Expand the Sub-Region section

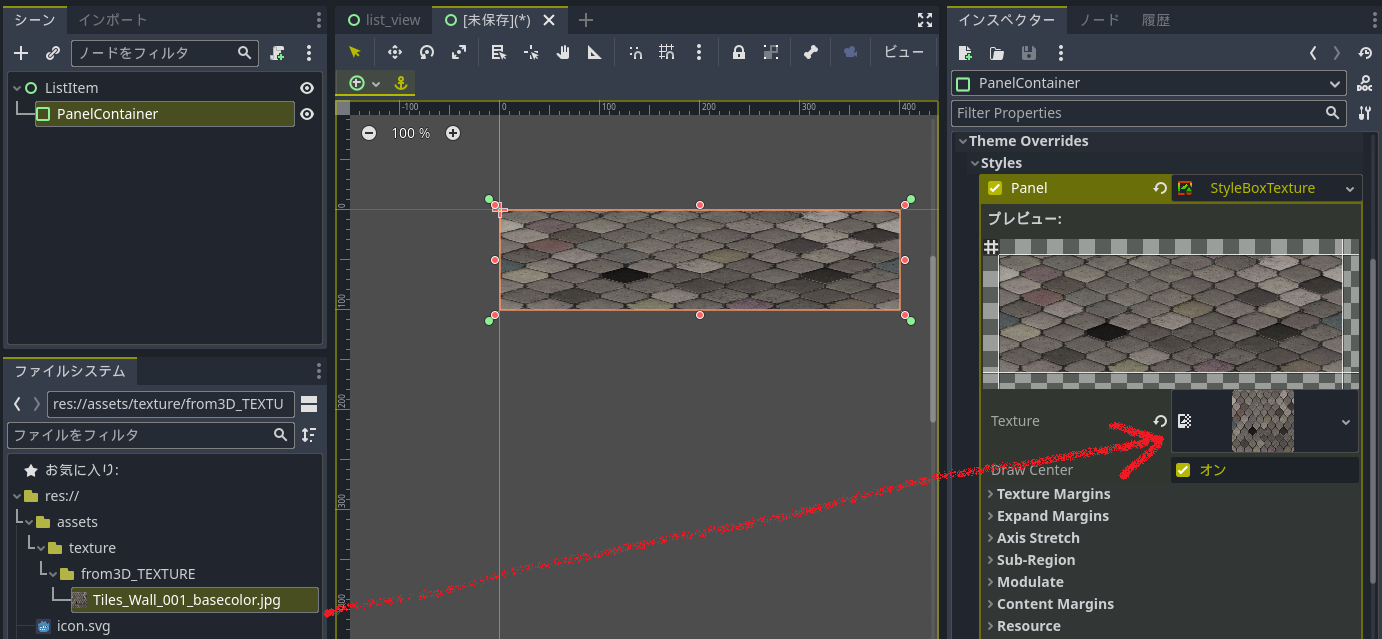click(1035, 560)
